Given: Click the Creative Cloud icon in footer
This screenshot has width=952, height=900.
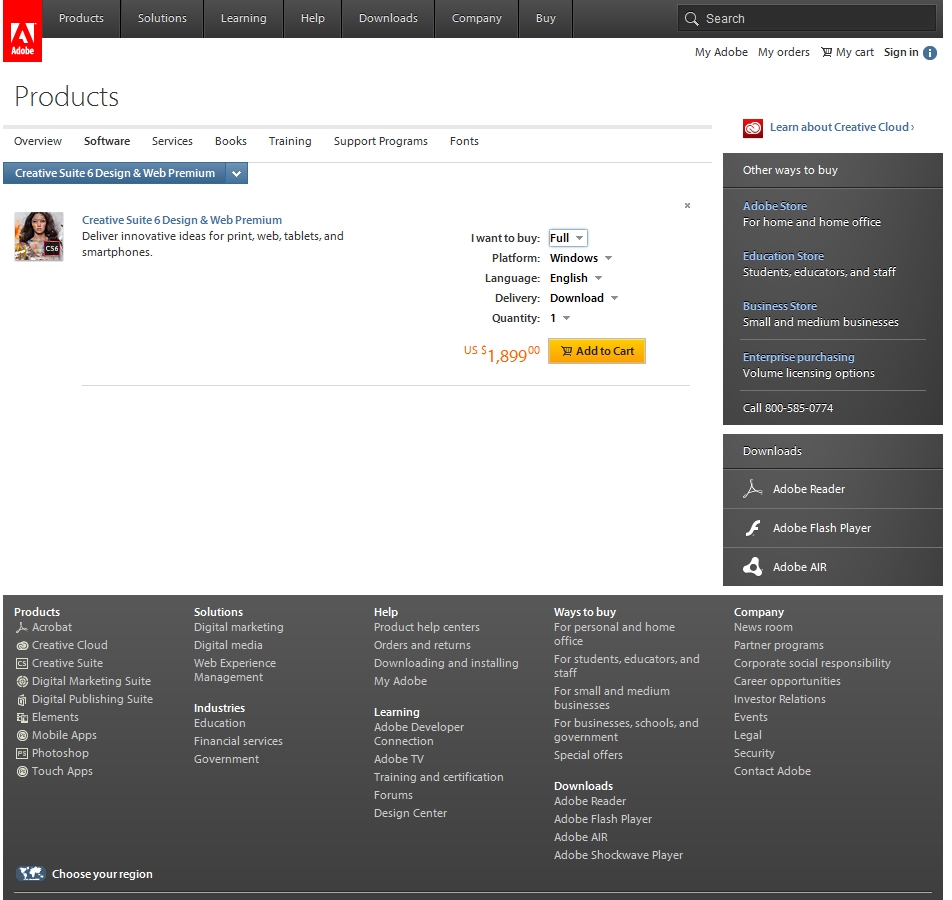Looking at the screenshot, I should 22,646.
